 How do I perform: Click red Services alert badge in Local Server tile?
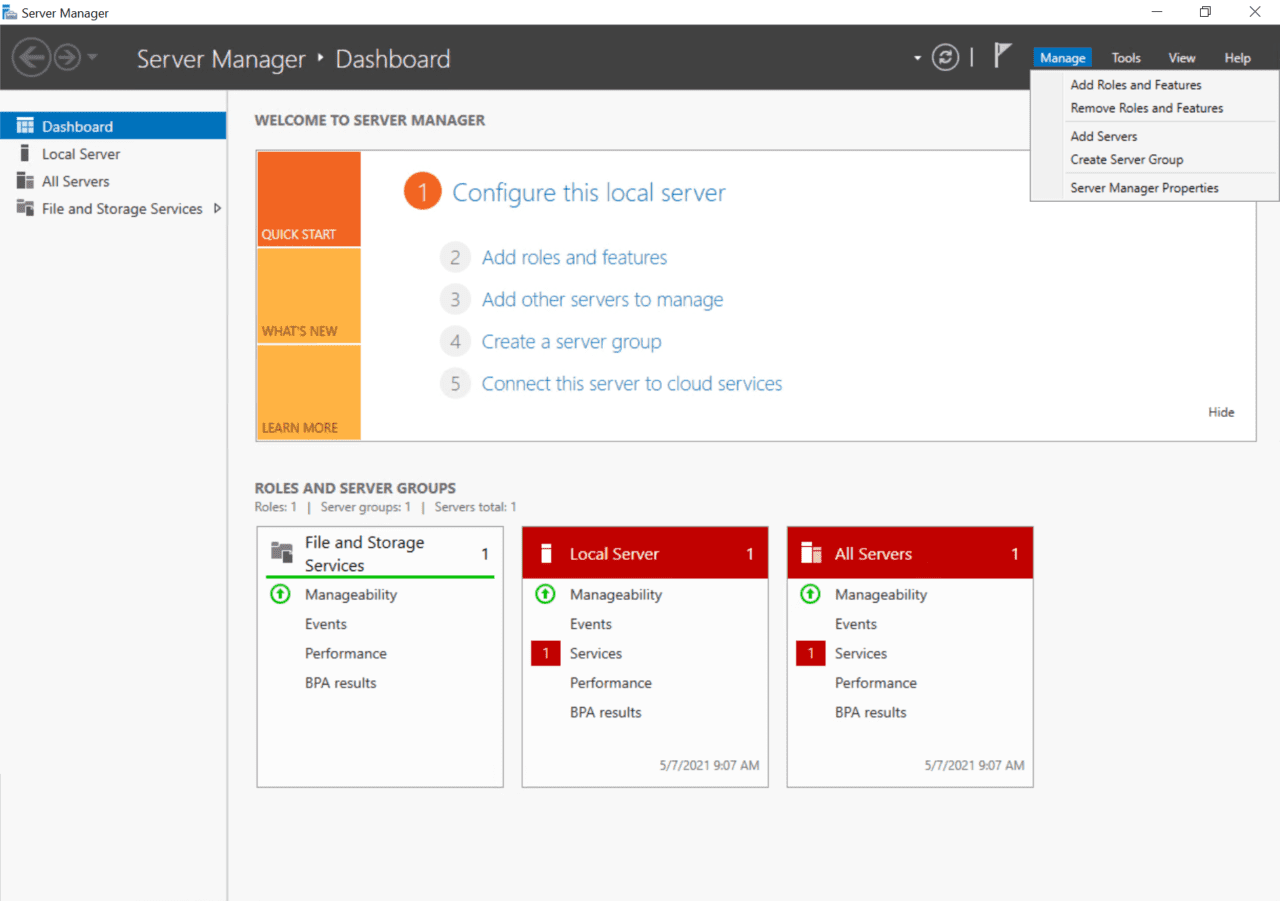[x=546, y=653]
